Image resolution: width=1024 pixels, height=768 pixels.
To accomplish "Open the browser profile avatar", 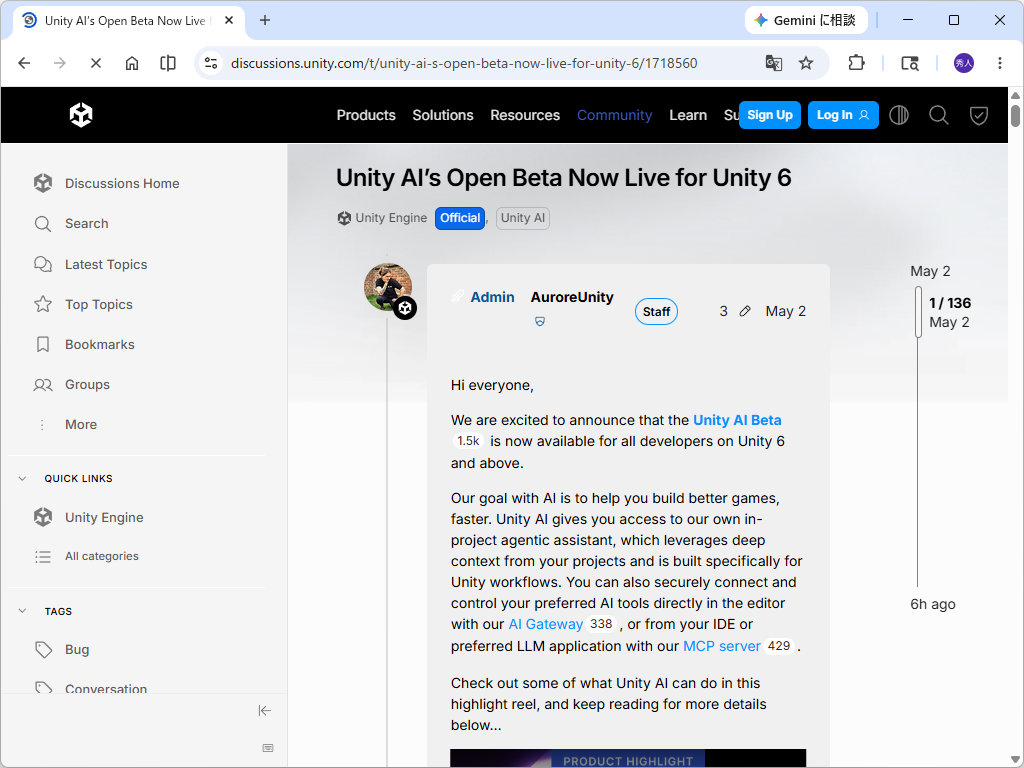I will pyautogui.click(x=964, y=63).
